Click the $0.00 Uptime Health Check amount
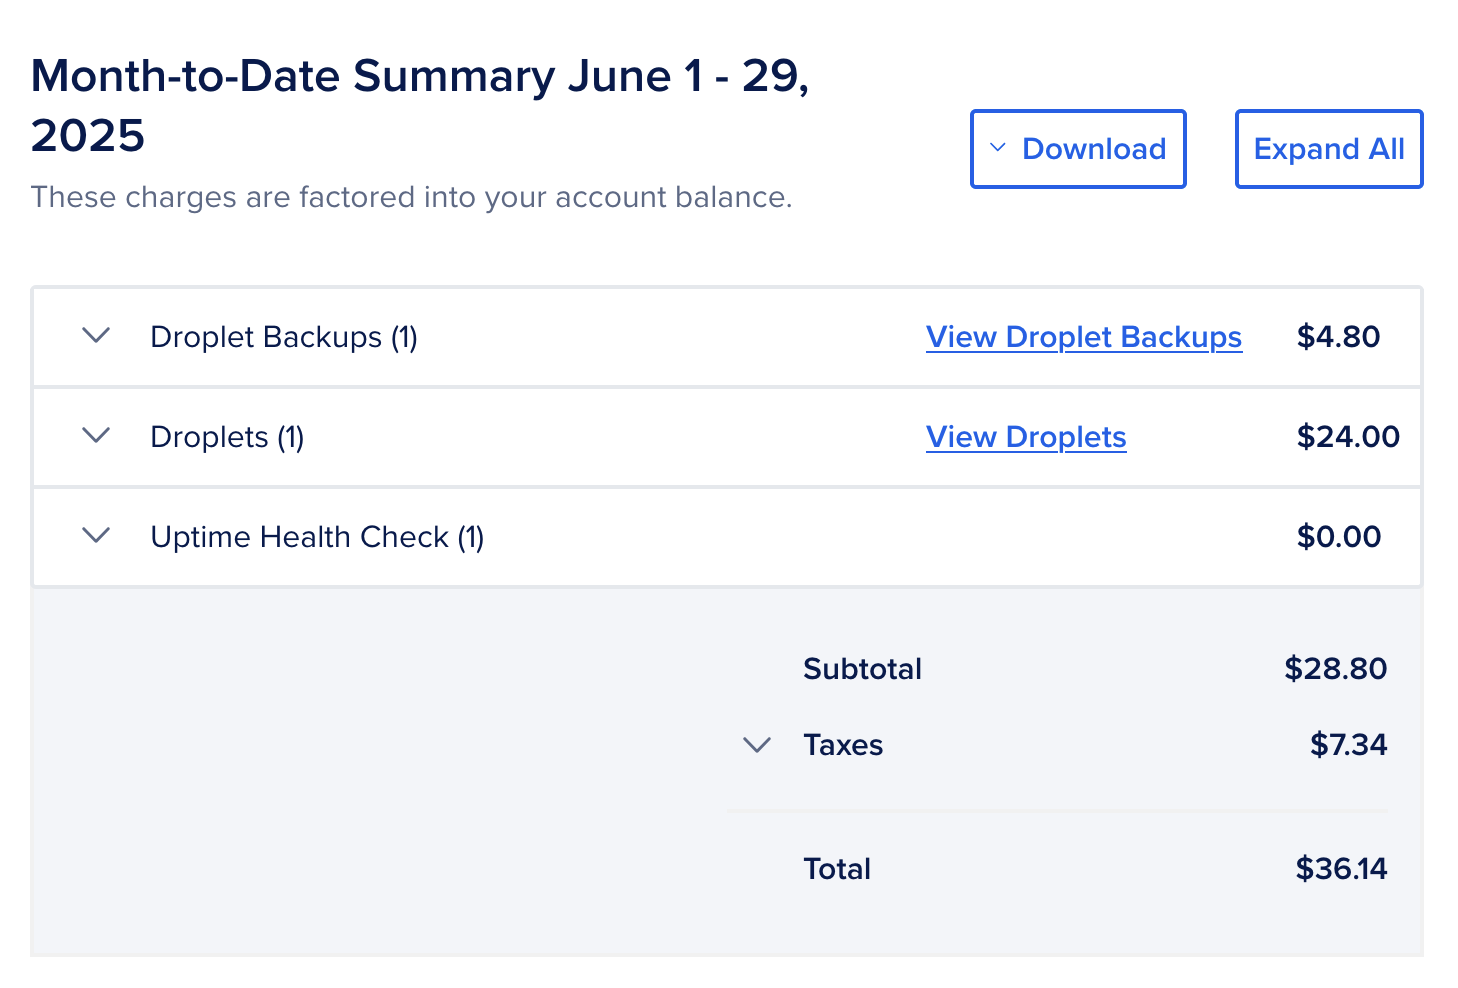This screenshot has height=988, width=1458. click(x=1340, y=537)
